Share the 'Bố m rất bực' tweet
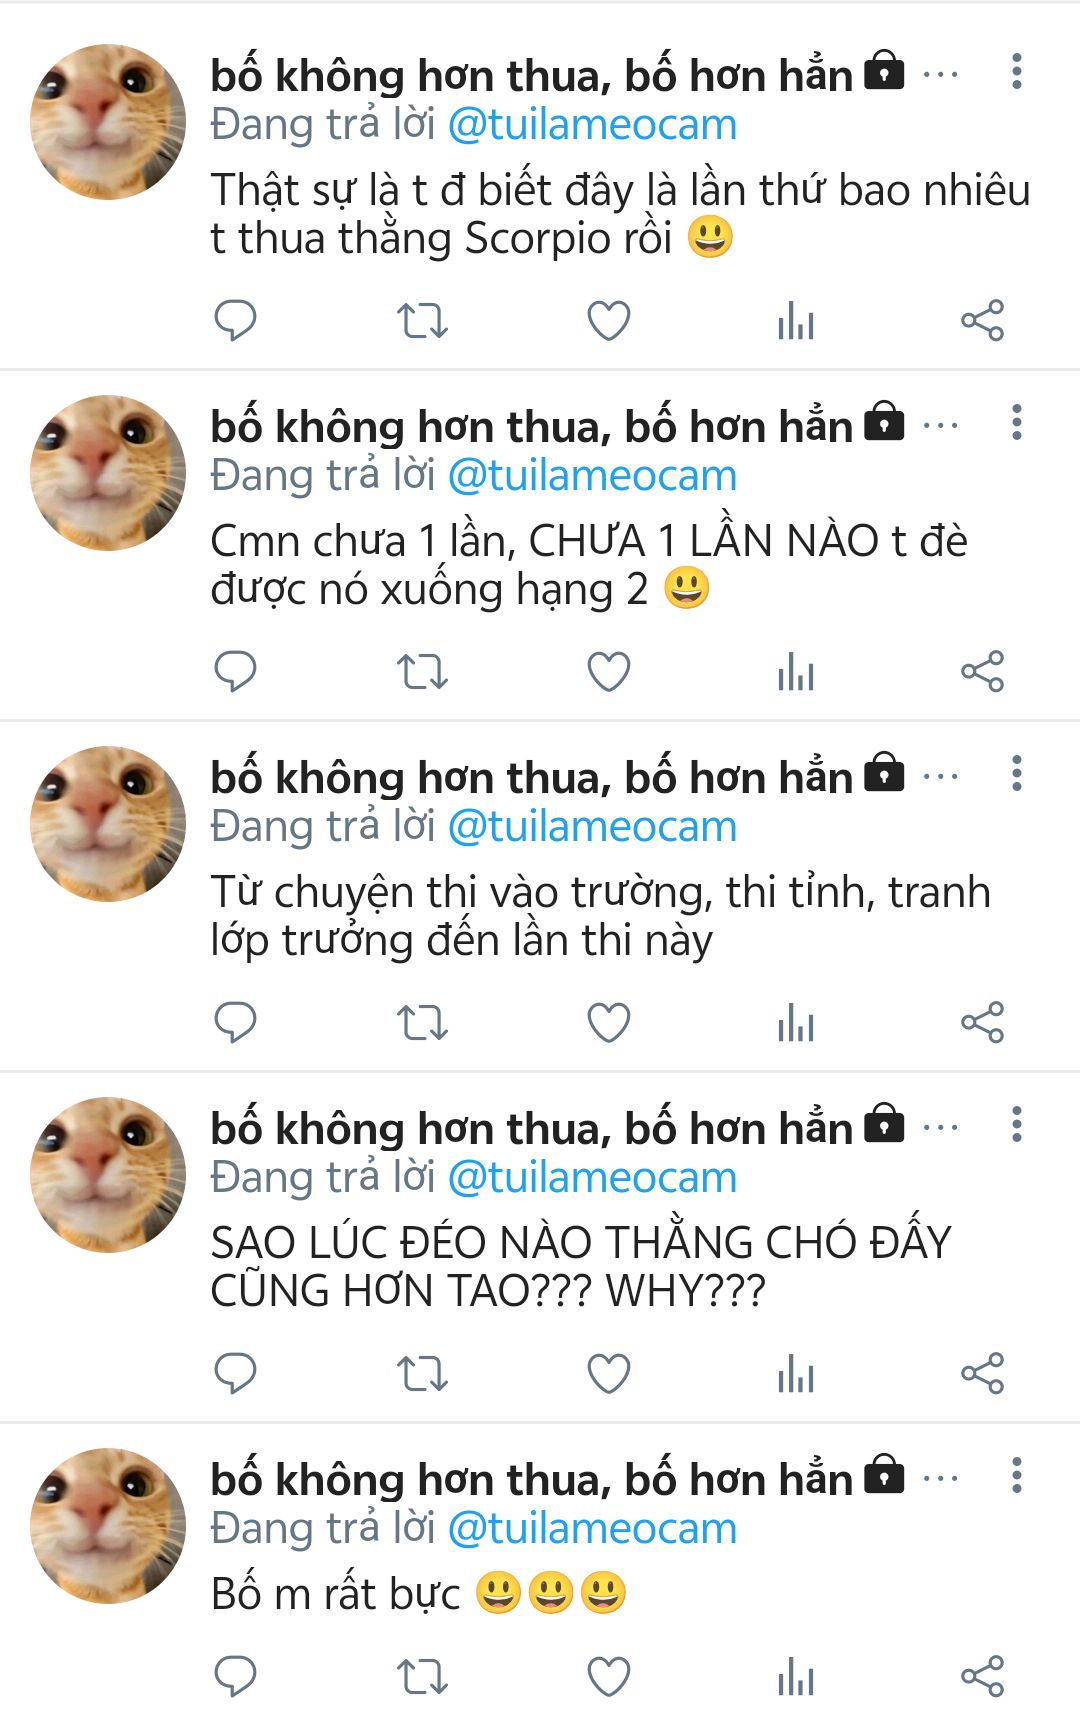1080x1724 pixels. [982, 1677]
